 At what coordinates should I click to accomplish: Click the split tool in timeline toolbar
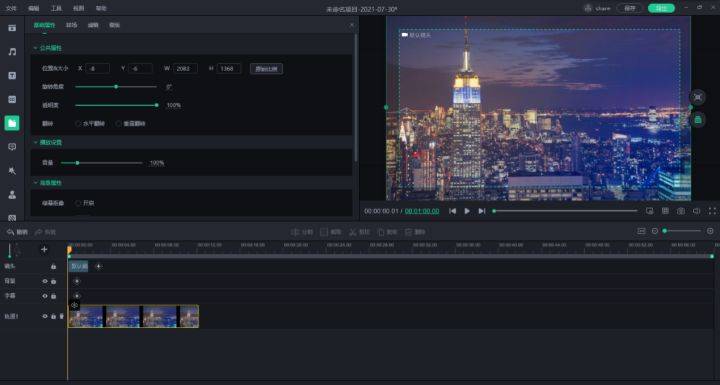coord(301,232)
